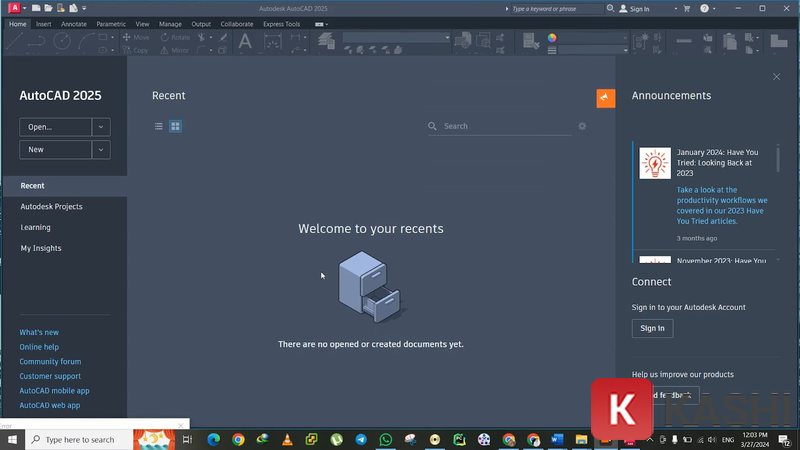Expand the Help dropdown arrow in title bar
This screenshot has width=800, height=450.
pyautogui.click(x=714, y=9)
